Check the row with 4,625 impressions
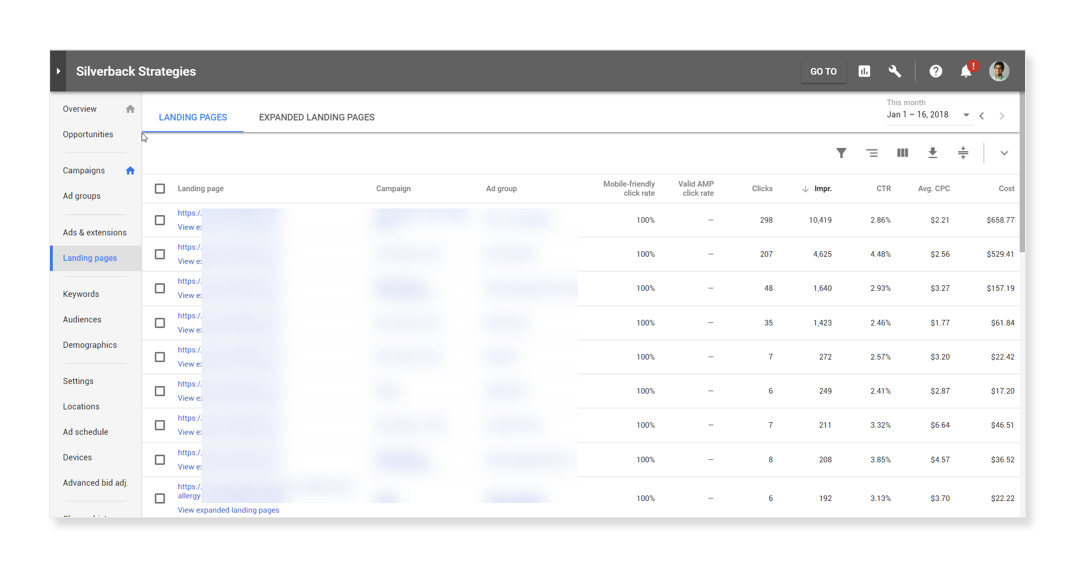1075x567 pixels. coord(160,254)
